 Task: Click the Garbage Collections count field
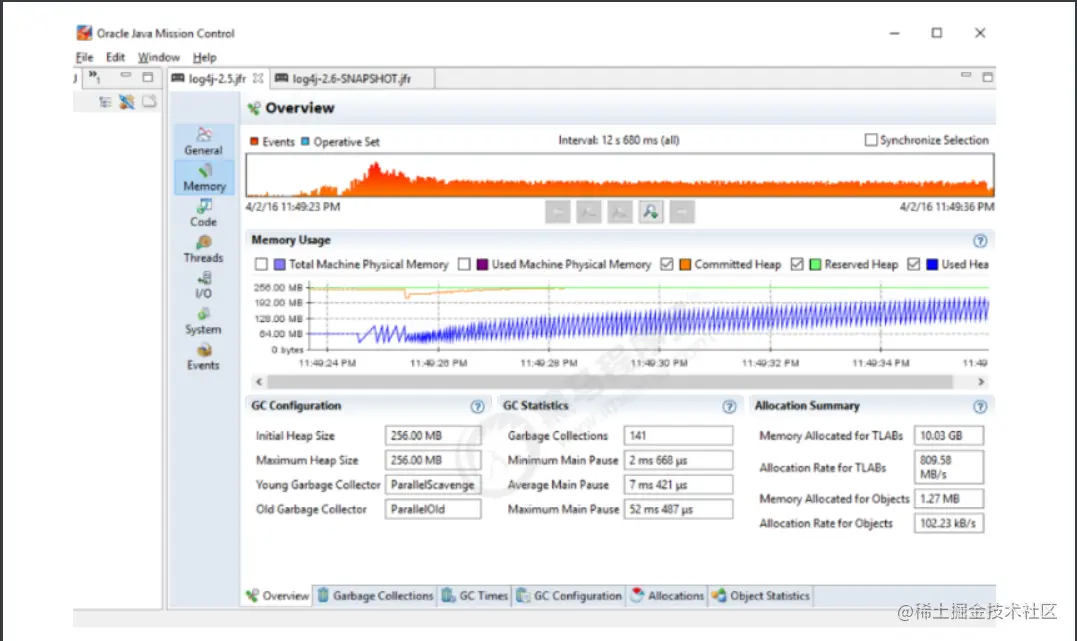point(679,436)
